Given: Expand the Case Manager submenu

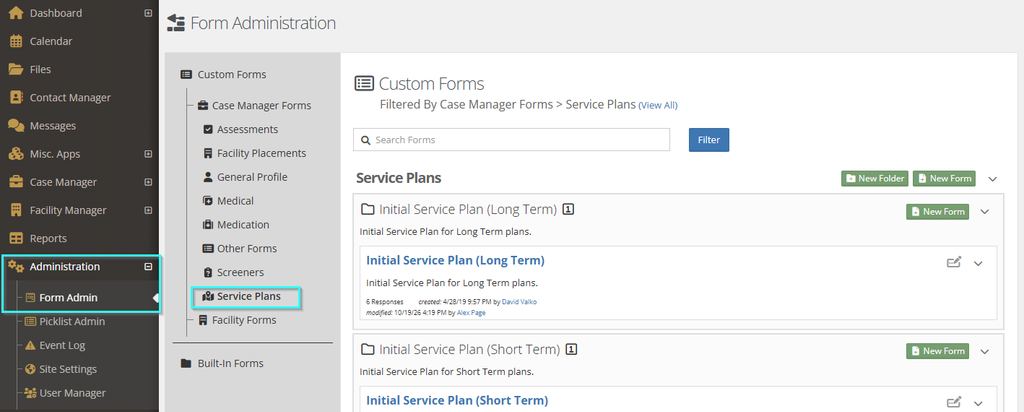Looking at the screenshot, I should click(x=148, y=182).
